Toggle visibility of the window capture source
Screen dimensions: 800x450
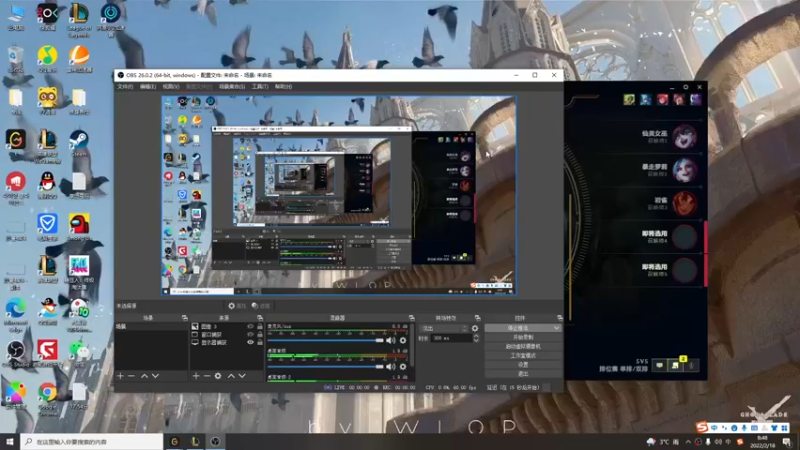pyautogui.click(x=250, y=335)
